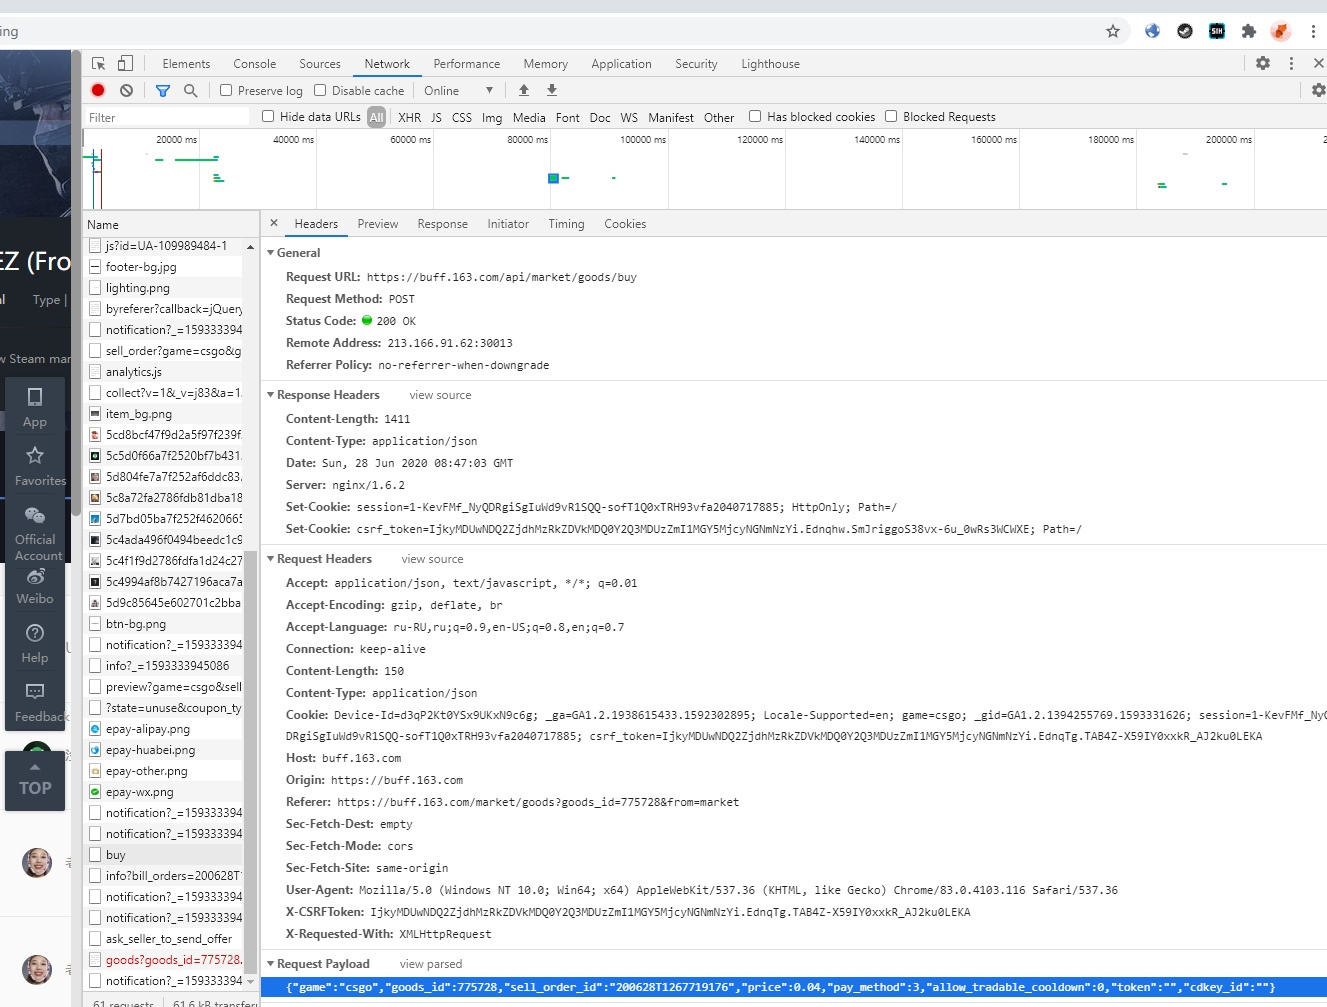1327x1007 pixels.
Task: Export HAR file with download arrow
Action: click(x=551, y=90)
